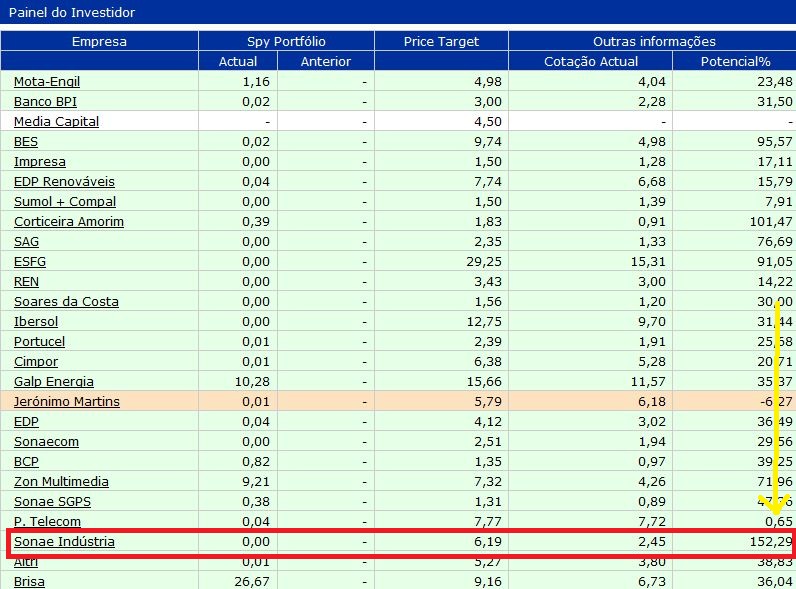Click the Potencial% sub-header
Viewport: 796px width, 589px height.
(x=736, y=61)
